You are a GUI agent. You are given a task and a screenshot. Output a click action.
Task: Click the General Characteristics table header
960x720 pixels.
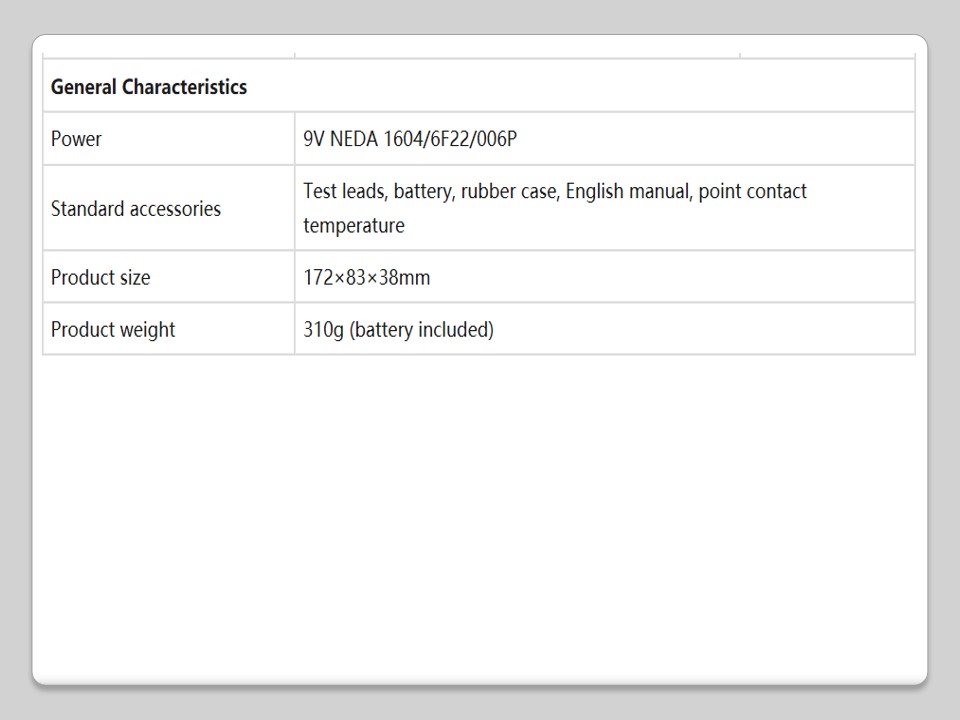148,87
